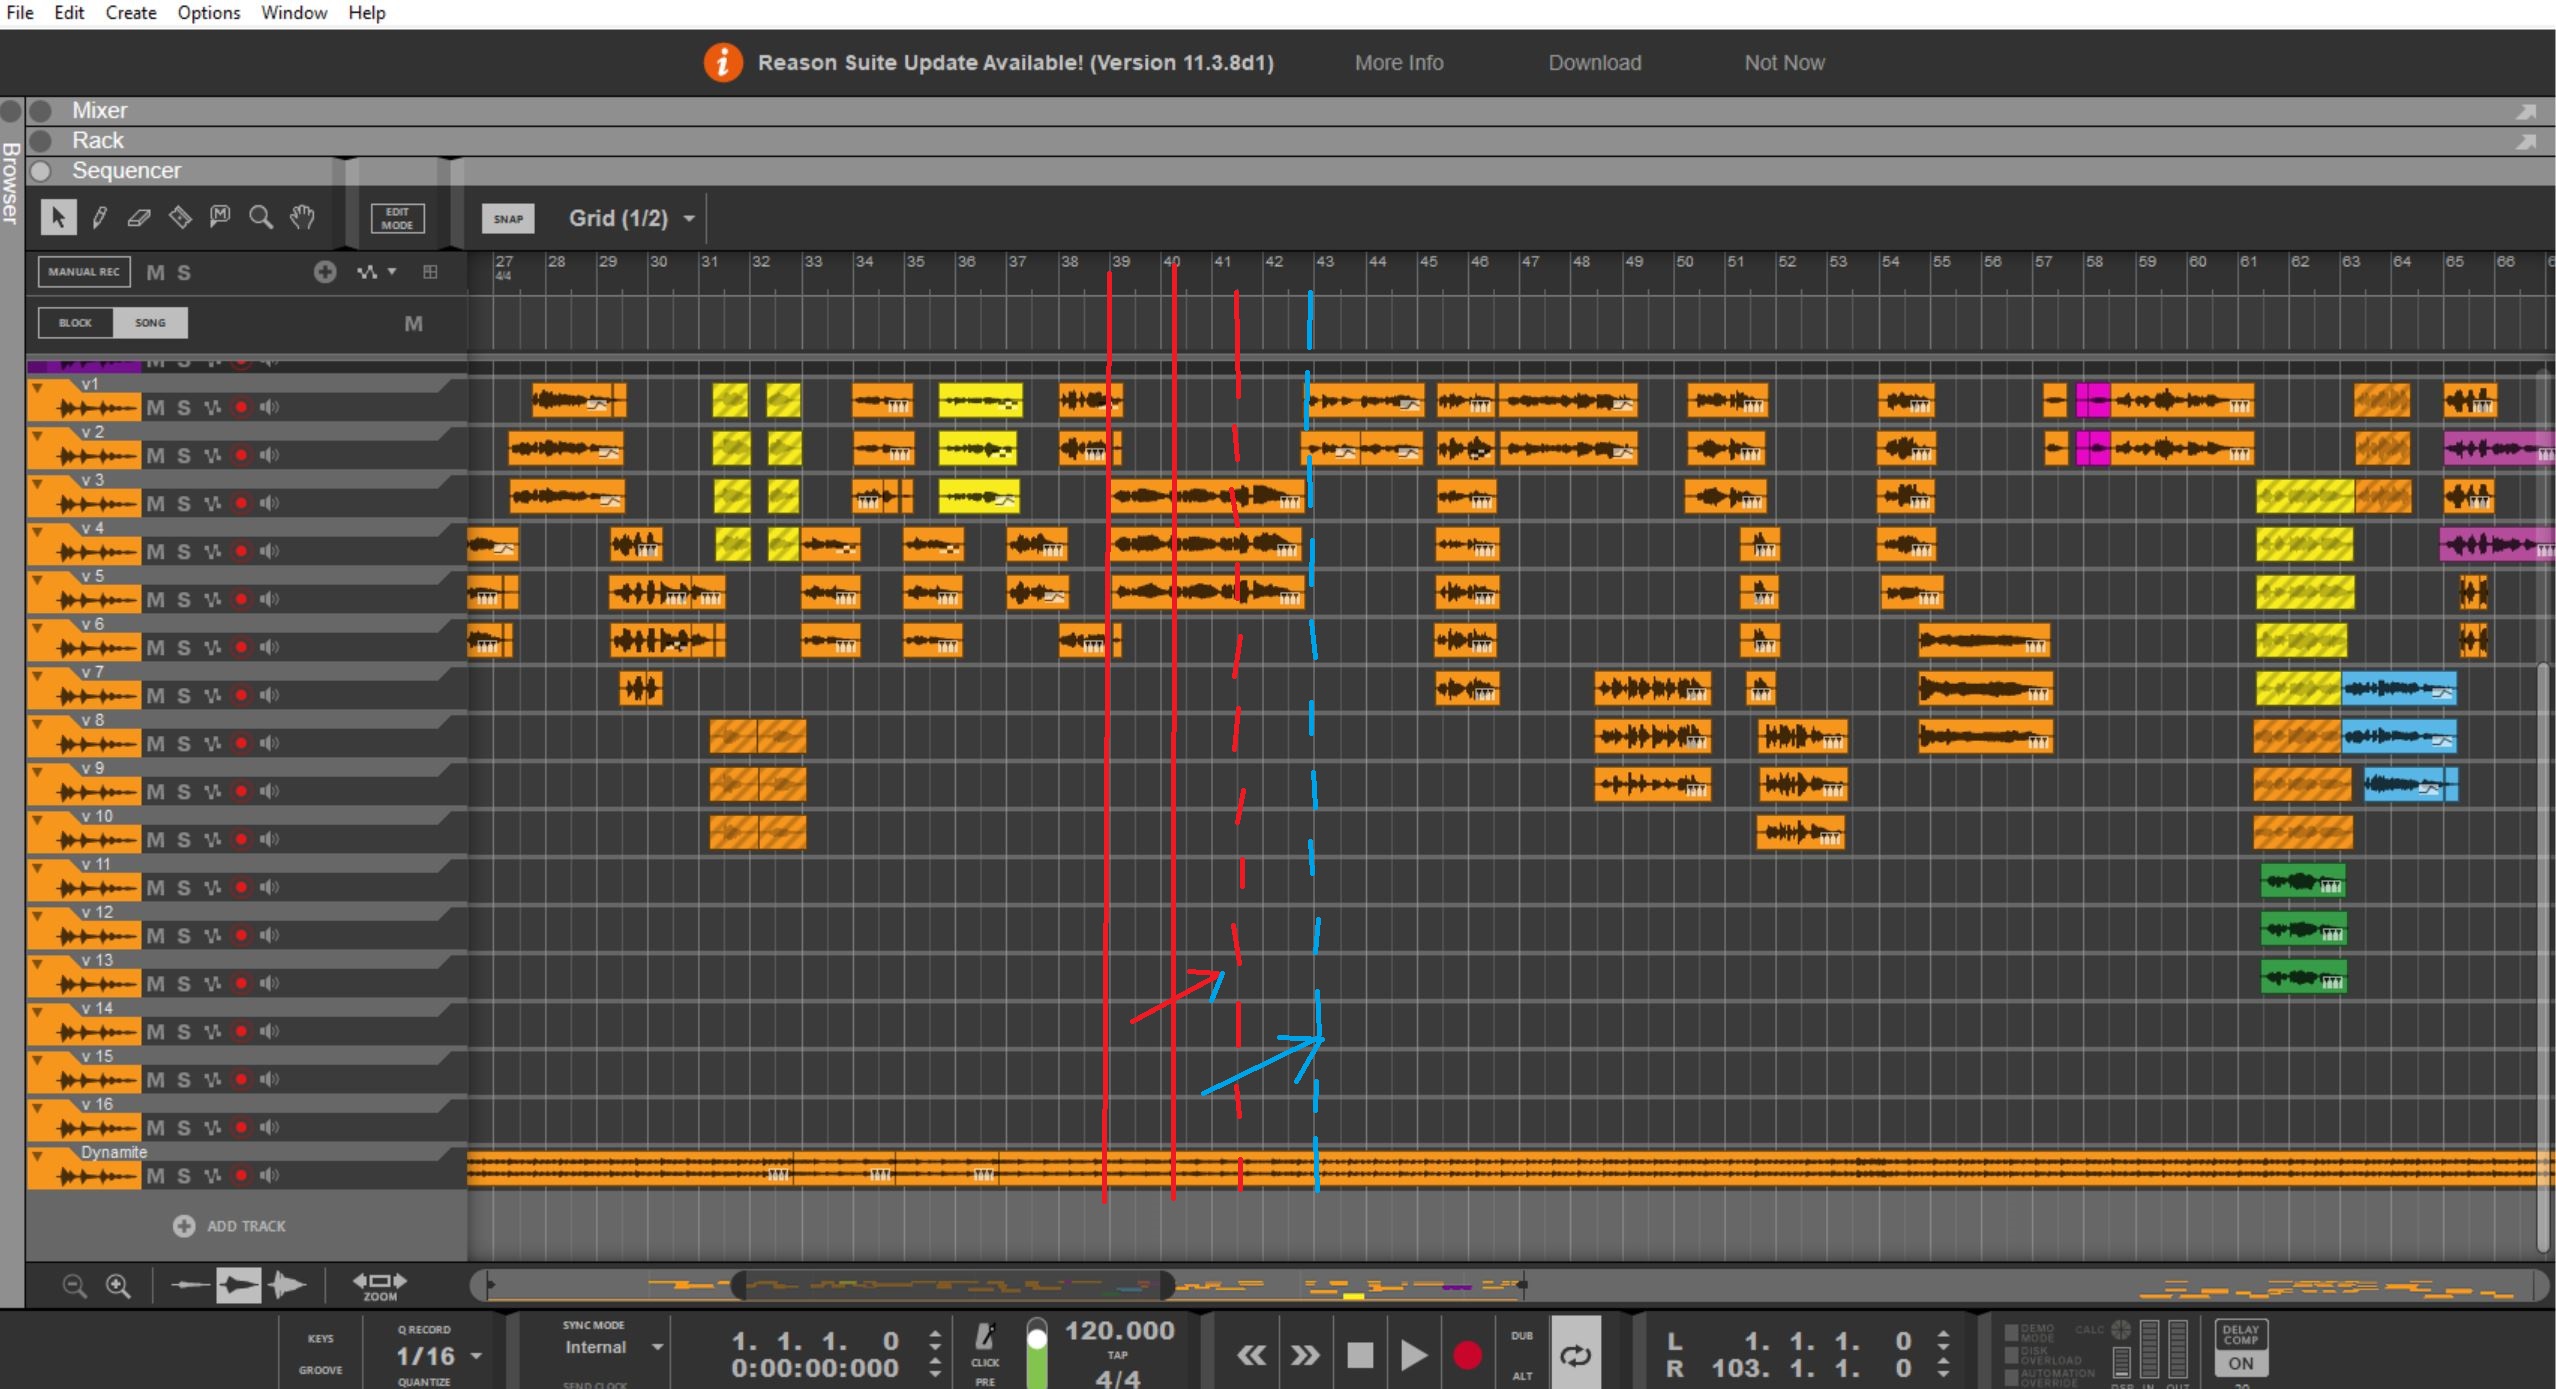This screenshot has height=1389, width=2556.
Task: Click the More Info link
Action: 1399,62
